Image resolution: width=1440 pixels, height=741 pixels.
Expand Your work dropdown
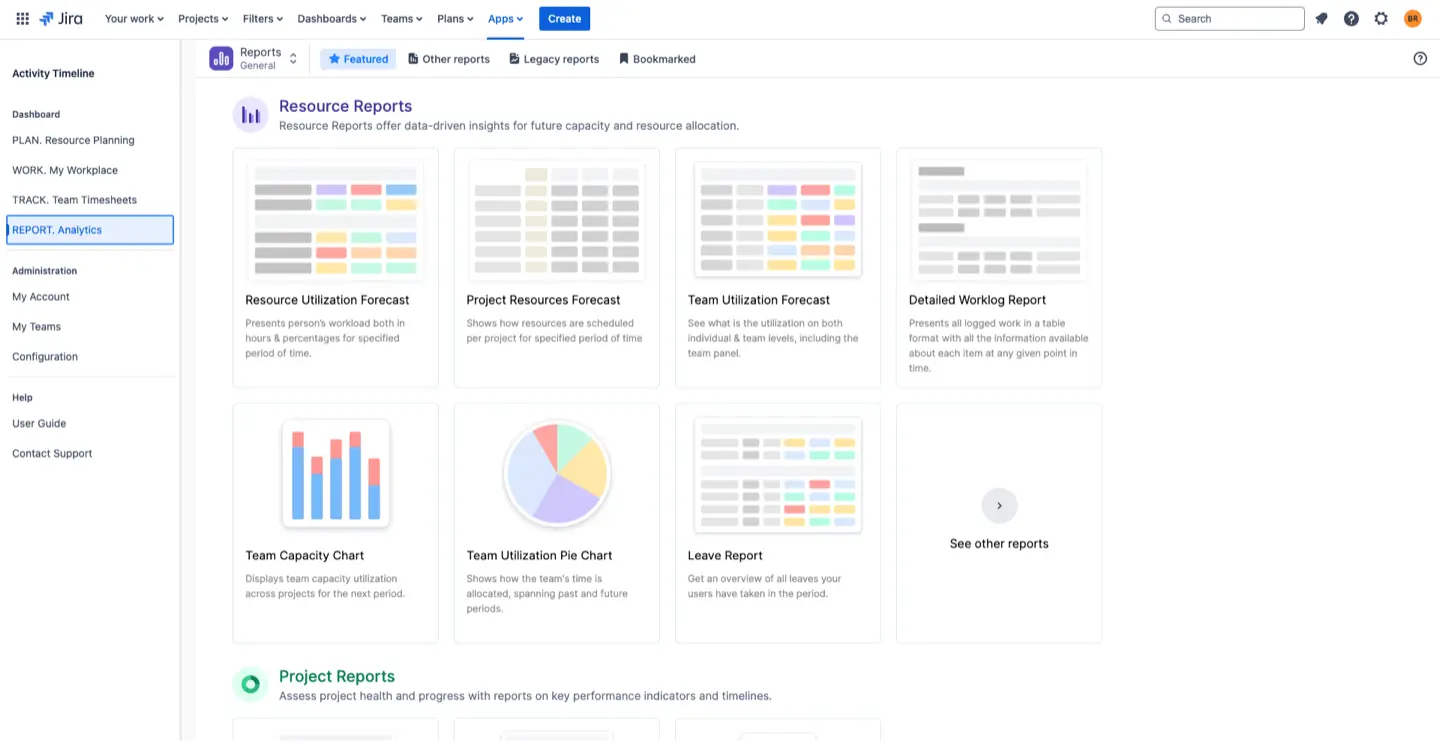[x=134, y=18]
